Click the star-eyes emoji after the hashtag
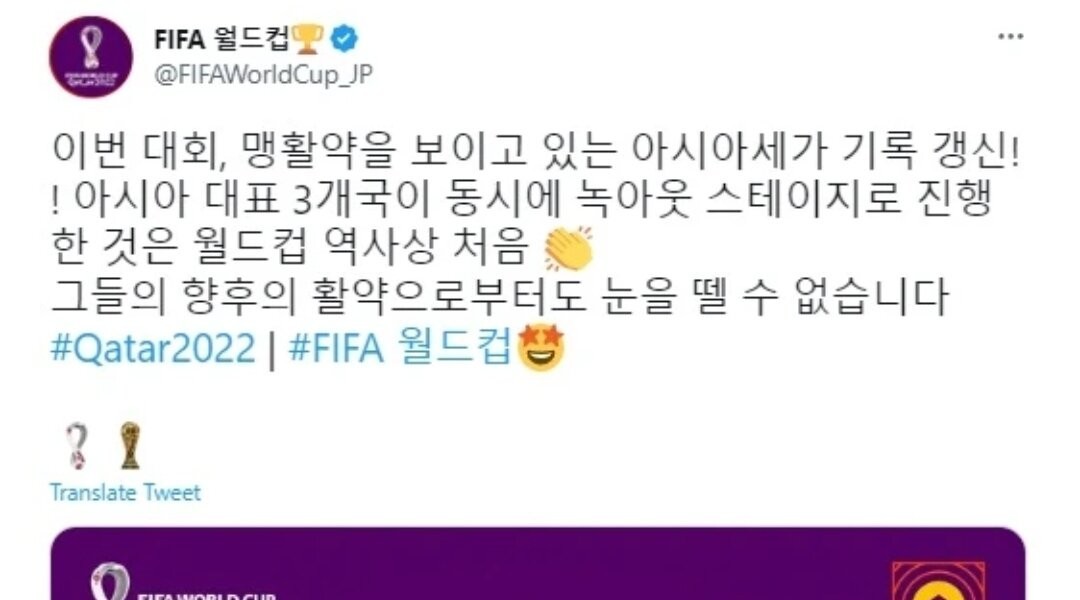The width and height of the screenshot is (1080, 600). pos(541,348)
